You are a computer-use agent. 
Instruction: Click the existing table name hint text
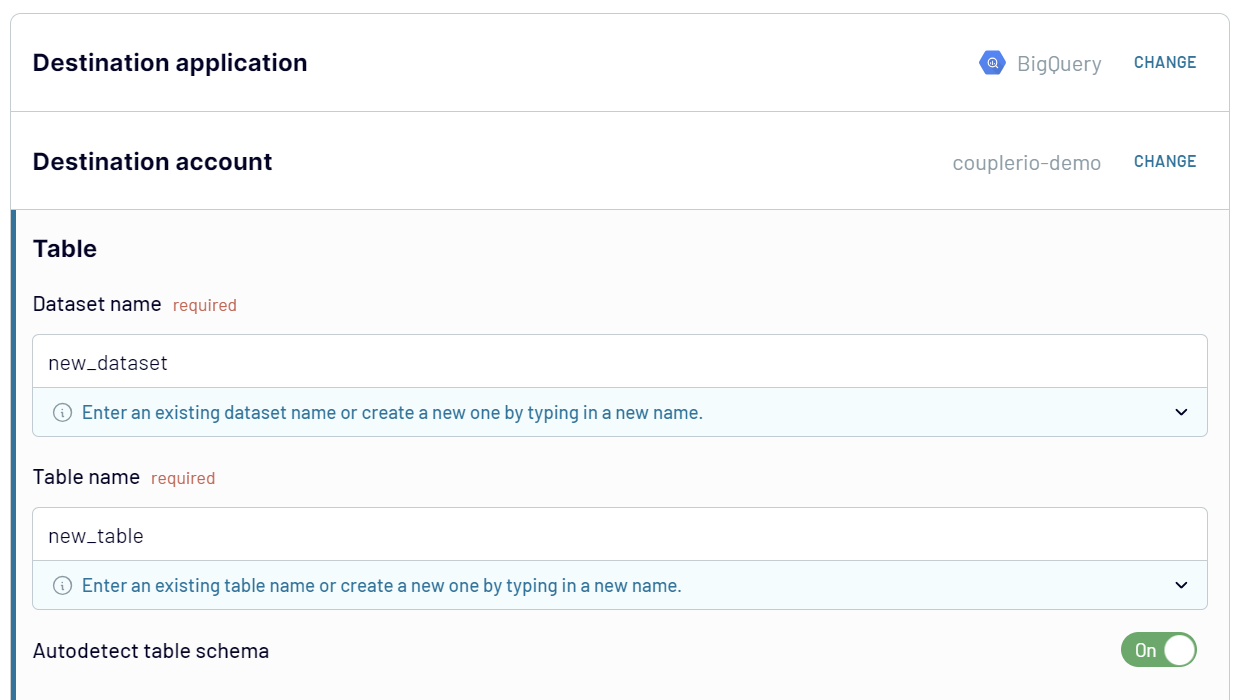click(381, 586)
